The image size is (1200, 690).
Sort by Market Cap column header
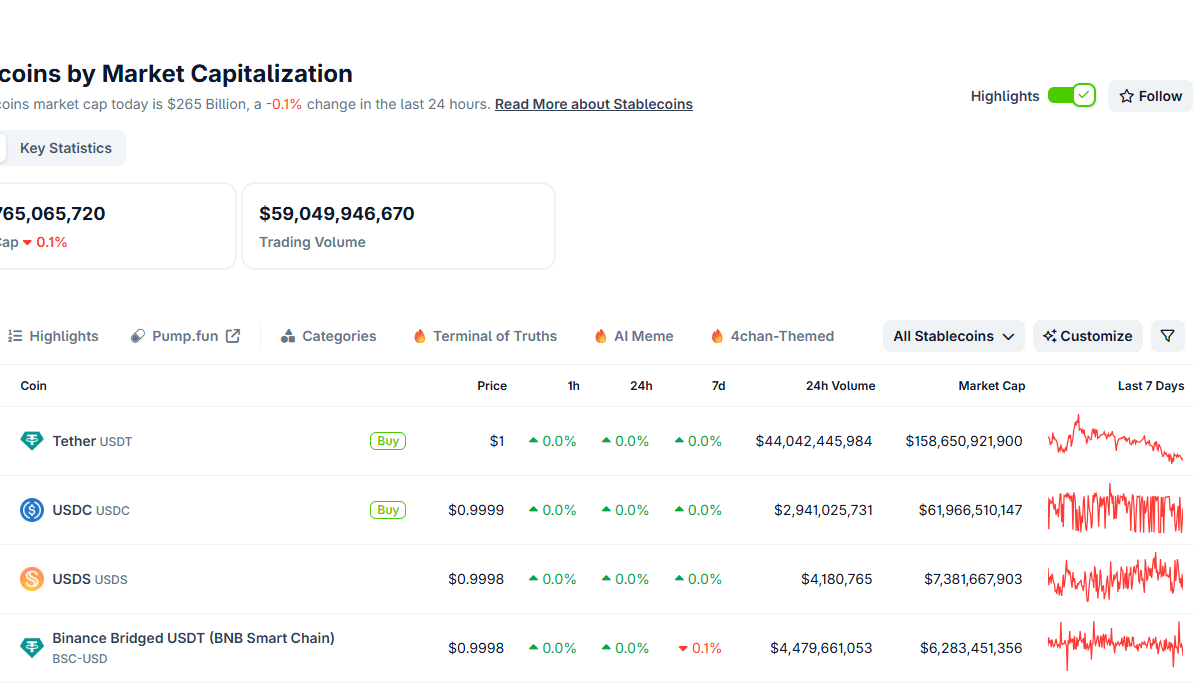992,386
